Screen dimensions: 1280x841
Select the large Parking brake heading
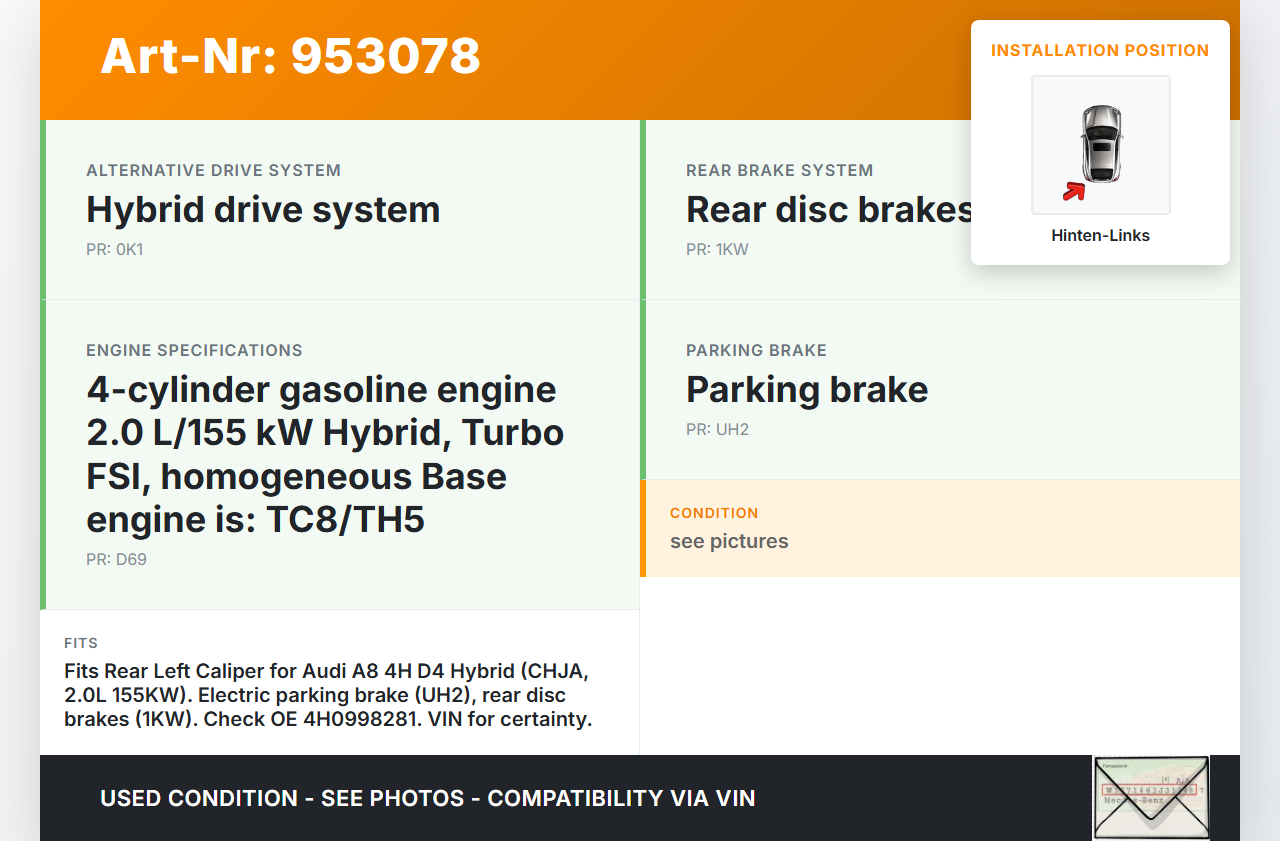pyautogui.click(x=807, y=390)
